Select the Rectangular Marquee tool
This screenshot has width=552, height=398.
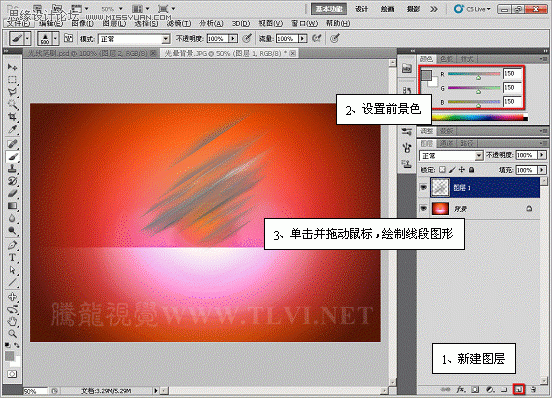tap(12, 80)
